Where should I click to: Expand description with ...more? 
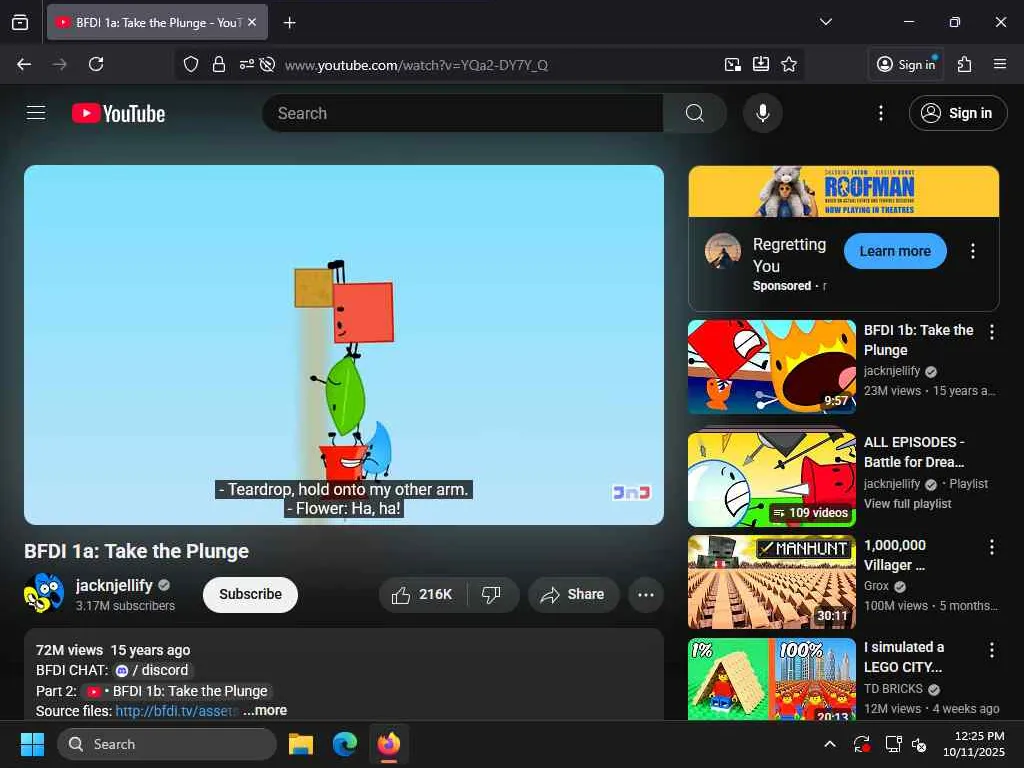[264, 711]
